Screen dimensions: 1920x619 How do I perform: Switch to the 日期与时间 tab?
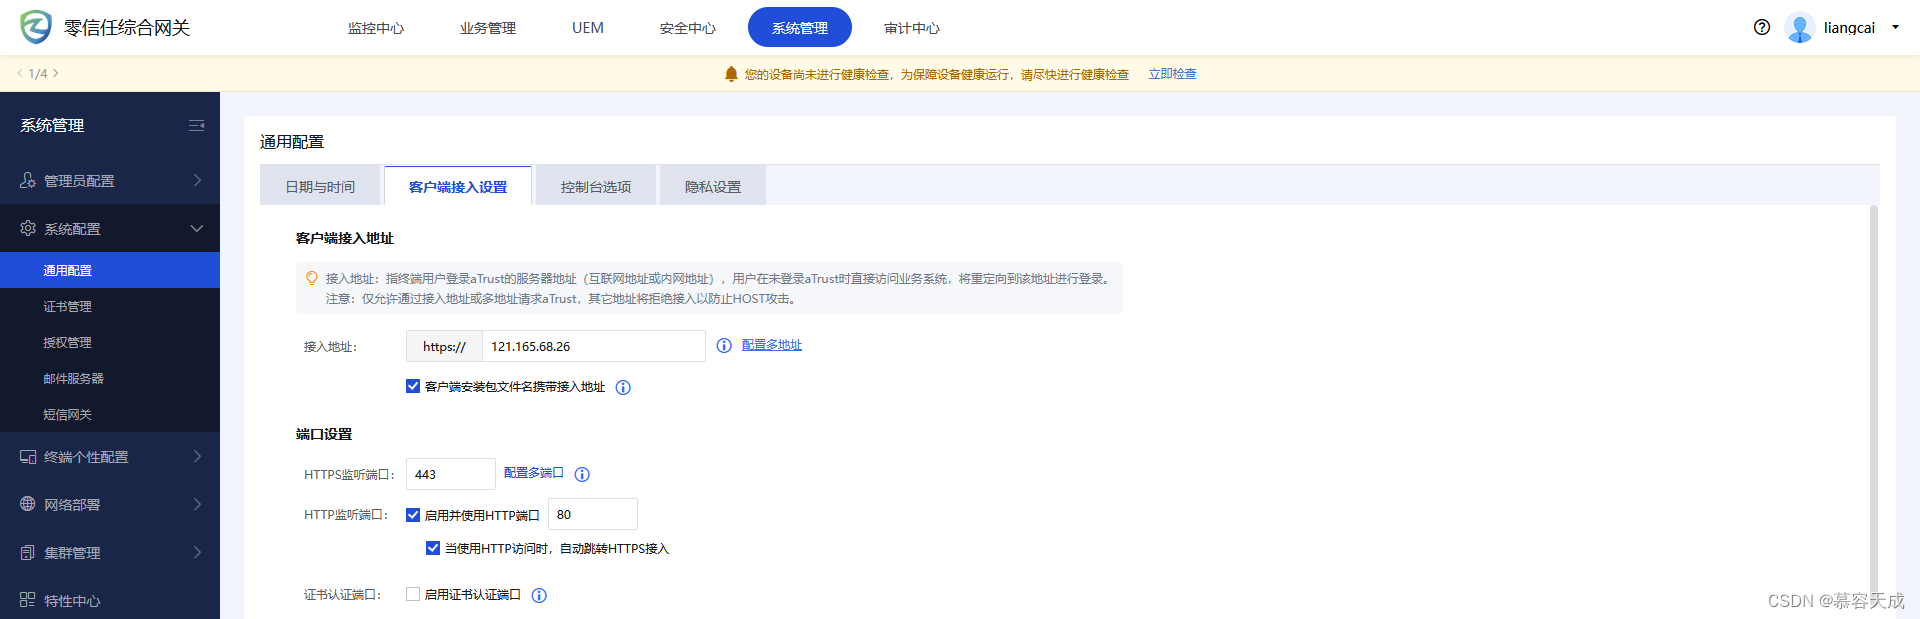coord(320,186)
